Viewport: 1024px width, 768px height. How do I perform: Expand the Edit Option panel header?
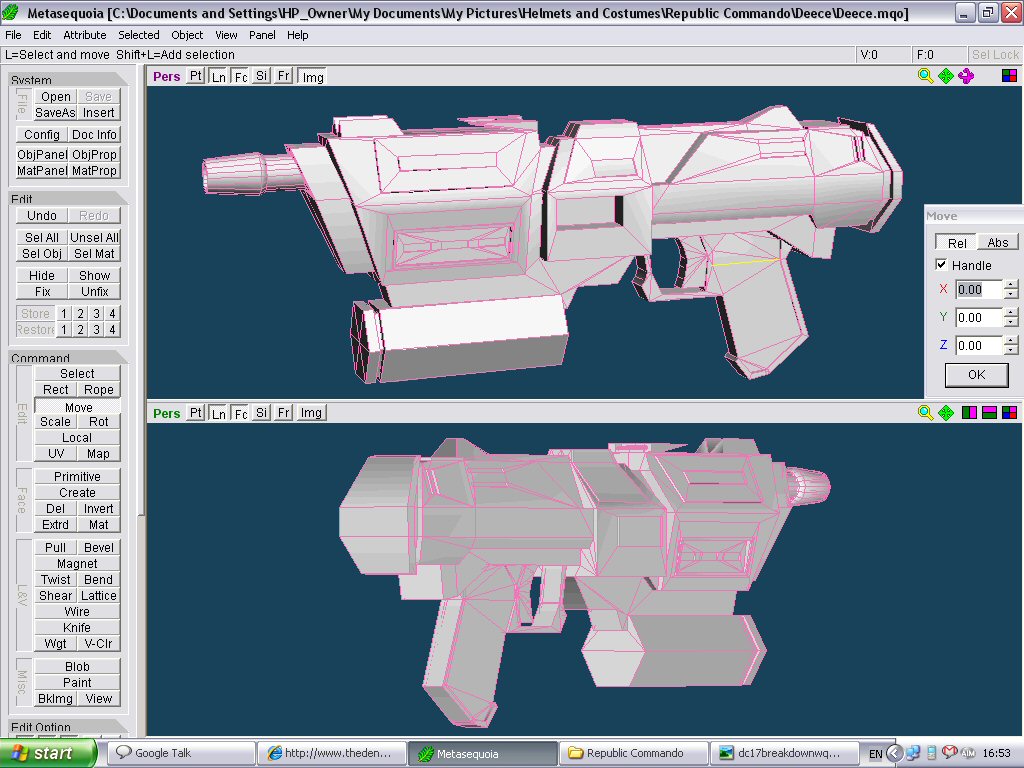coord(67,726)
